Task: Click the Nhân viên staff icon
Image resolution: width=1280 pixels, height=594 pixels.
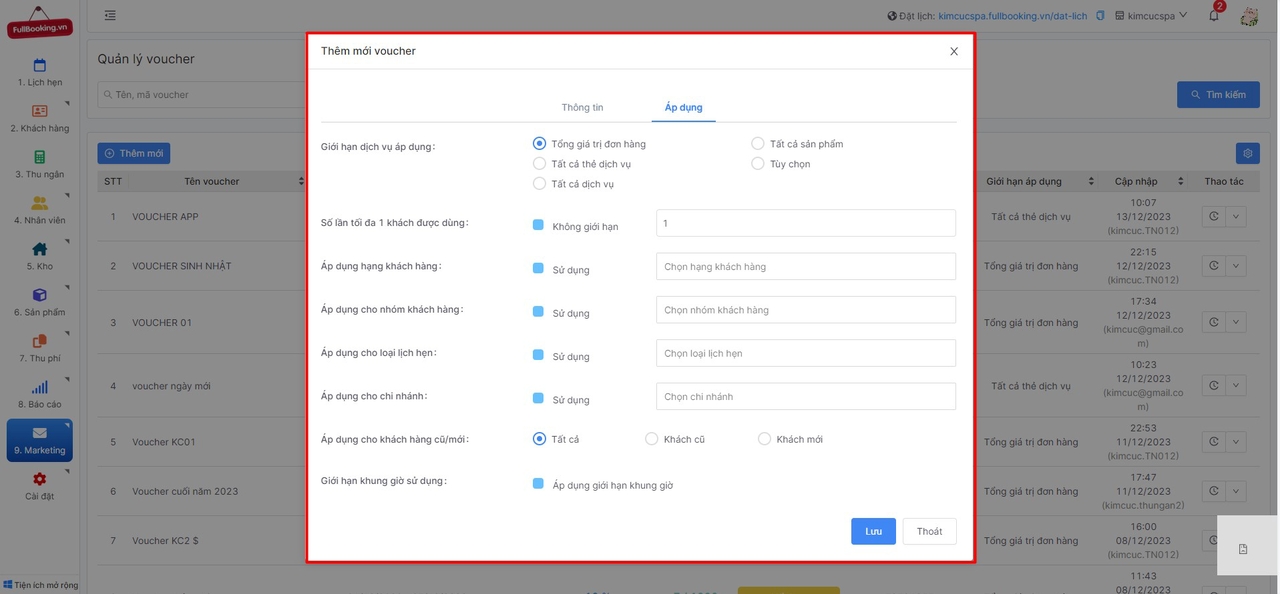Action: point(39,203)
